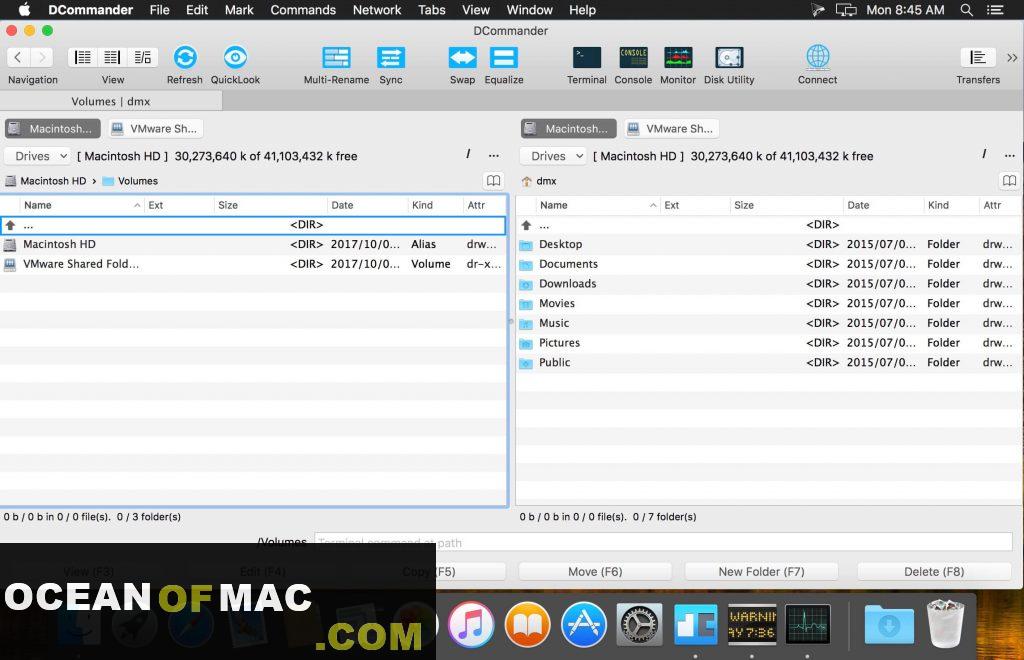The image size is (1024, 660).
Task: Sort right panel by Name column
Action: (x=598, y=205)
